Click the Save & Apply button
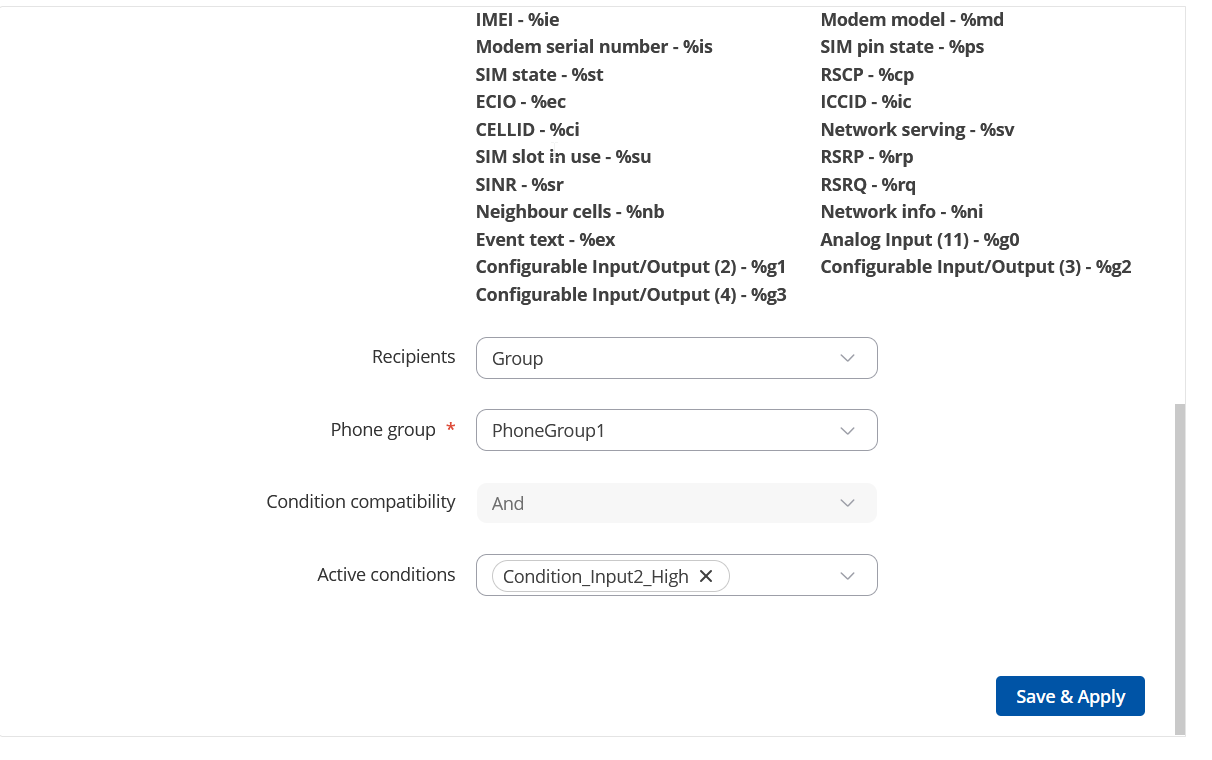 [1070, 696]
